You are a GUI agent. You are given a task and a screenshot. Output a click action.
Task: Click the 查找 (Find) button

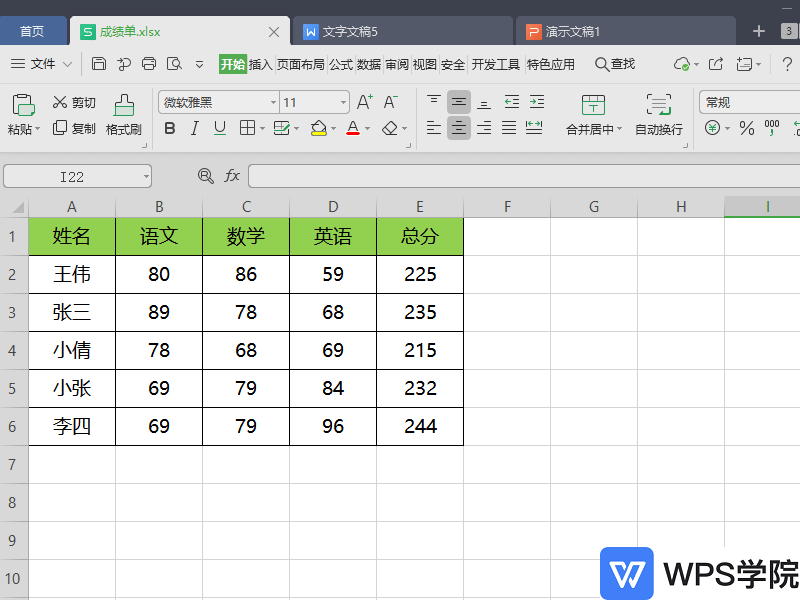pyautogui.click(x=615, y=64)
